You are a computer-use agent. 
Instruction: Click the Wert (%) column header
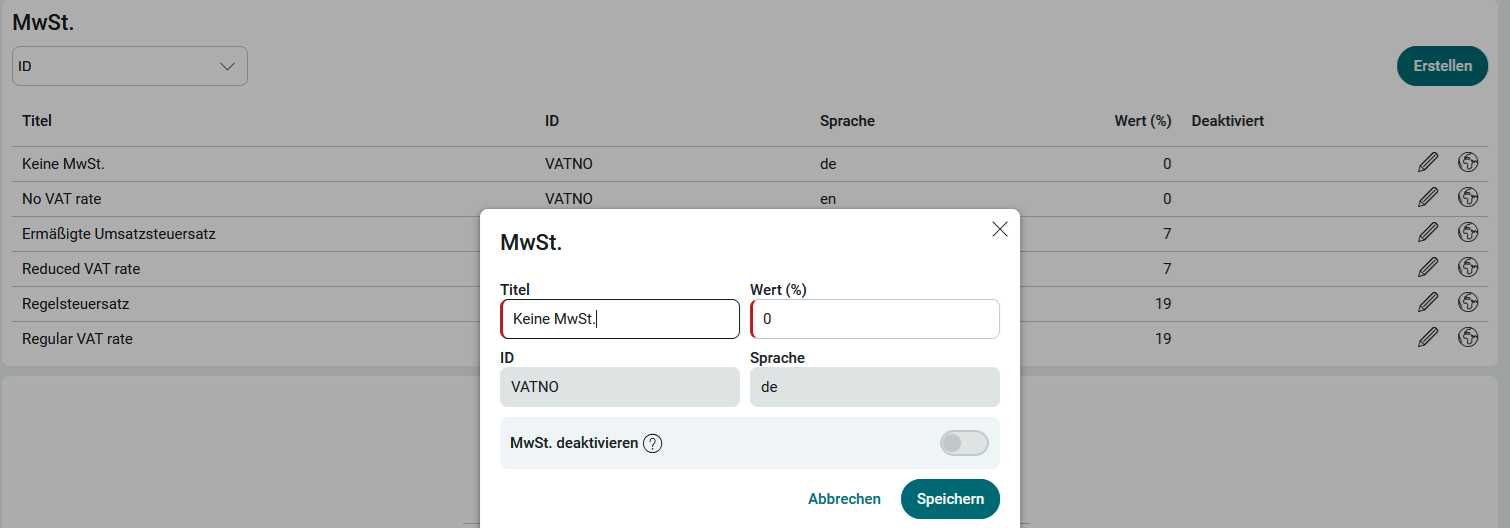pos(1142,121)
